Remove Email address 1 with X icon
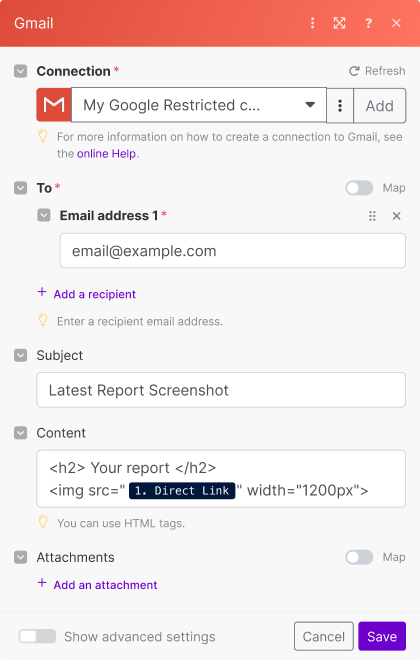 pos(396,216)
